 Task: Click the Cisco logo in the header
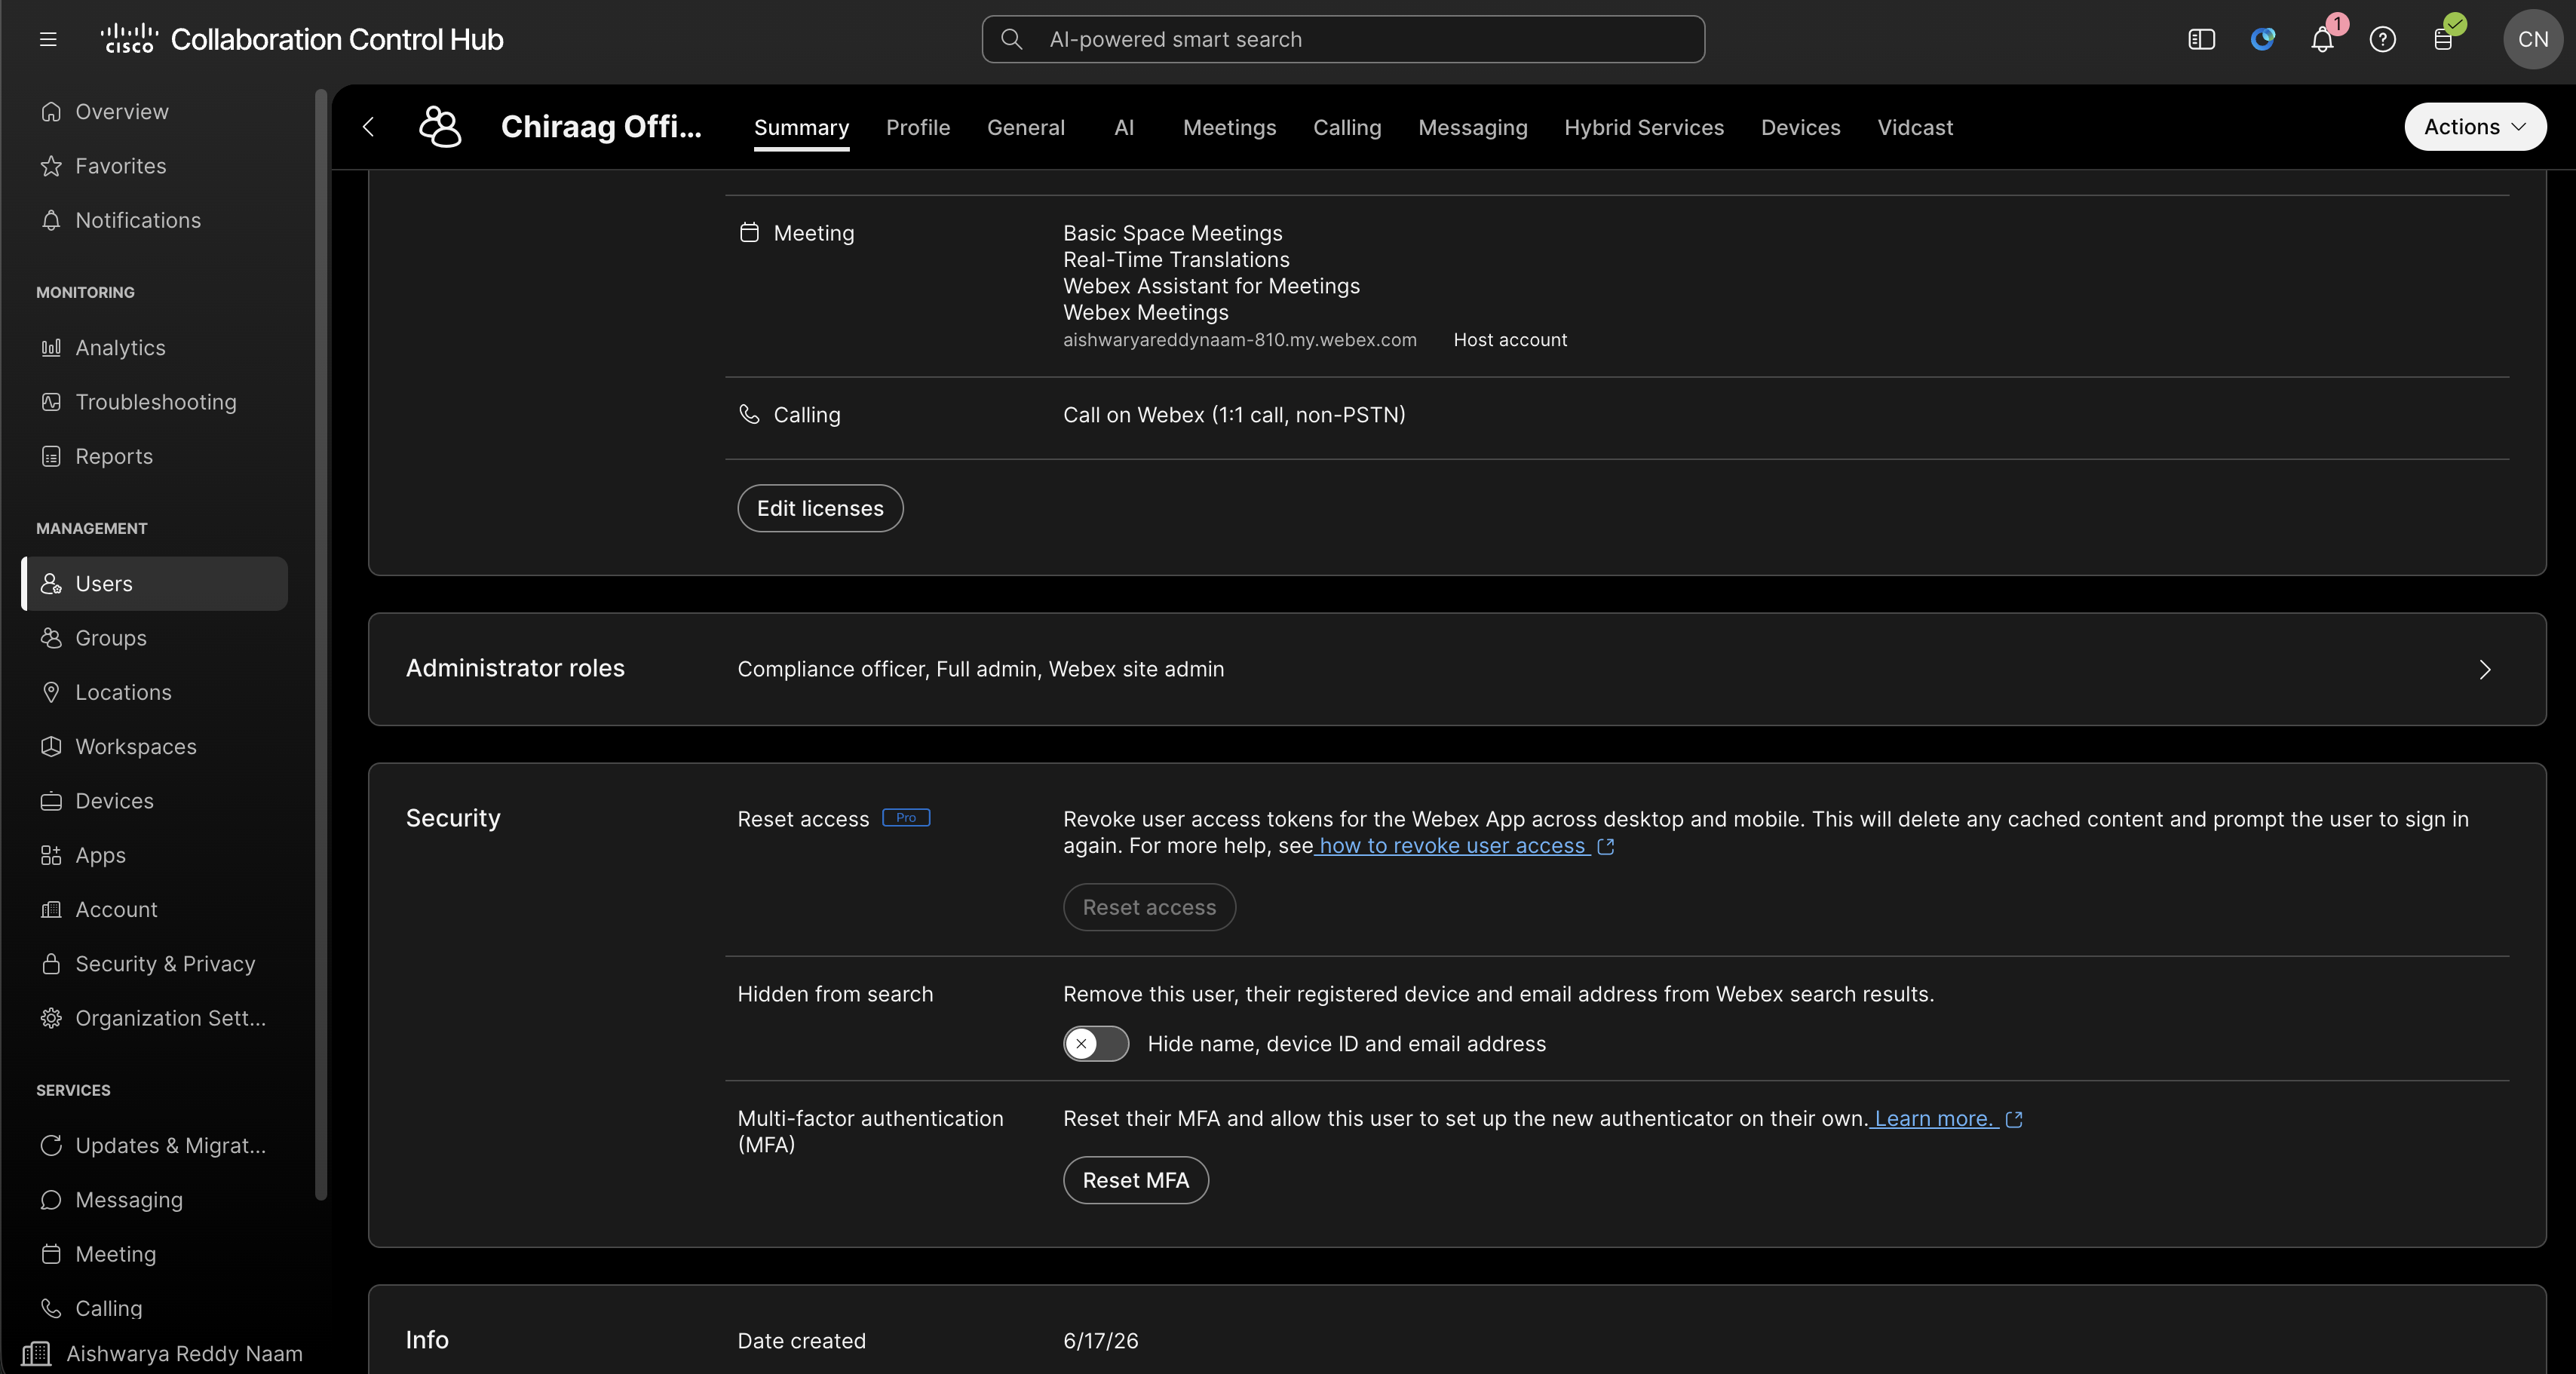pyautogui.click(x=128, y=39)
